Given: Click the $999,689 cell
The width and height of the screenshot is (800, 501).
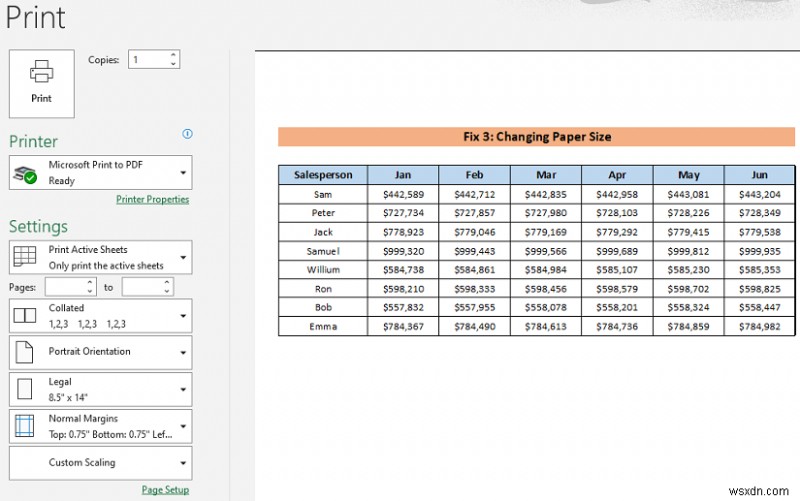Looking at the screenshot, I should tap(617, 251).
